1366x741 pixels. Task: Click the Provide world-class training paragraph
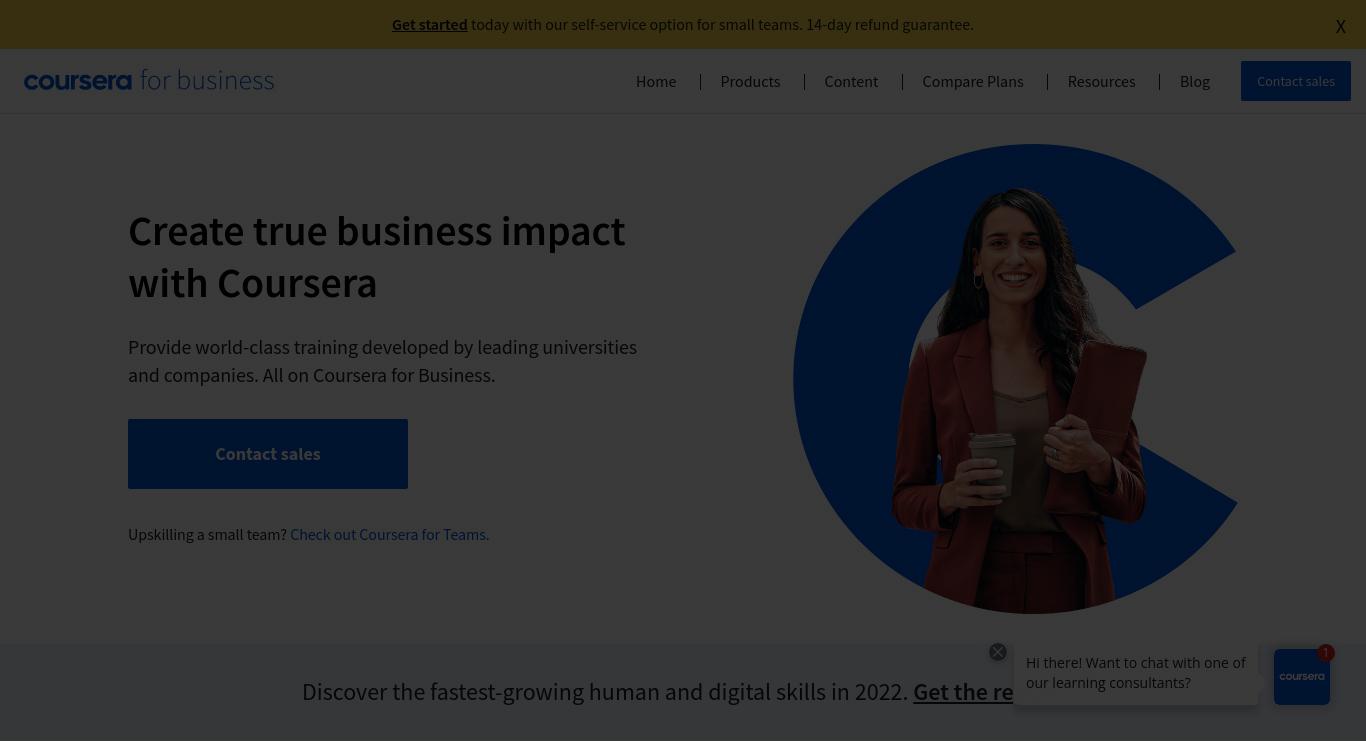click(x=382, y=361)
